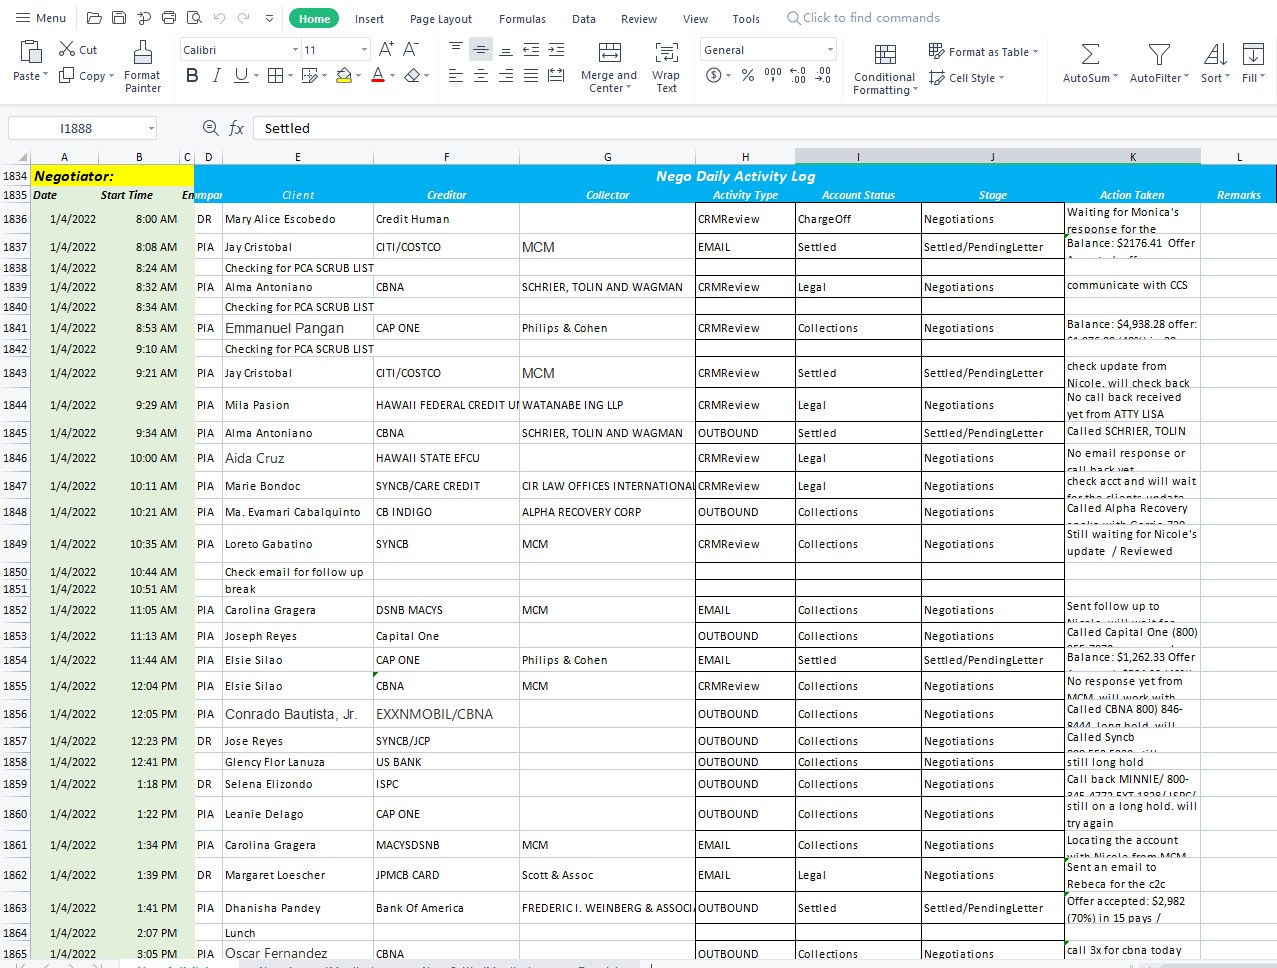The height and width of the screenshot is (968, 1277).
Task: Activate the Format Painter brush
Action: pyautogui.click(x=143, y=52)
